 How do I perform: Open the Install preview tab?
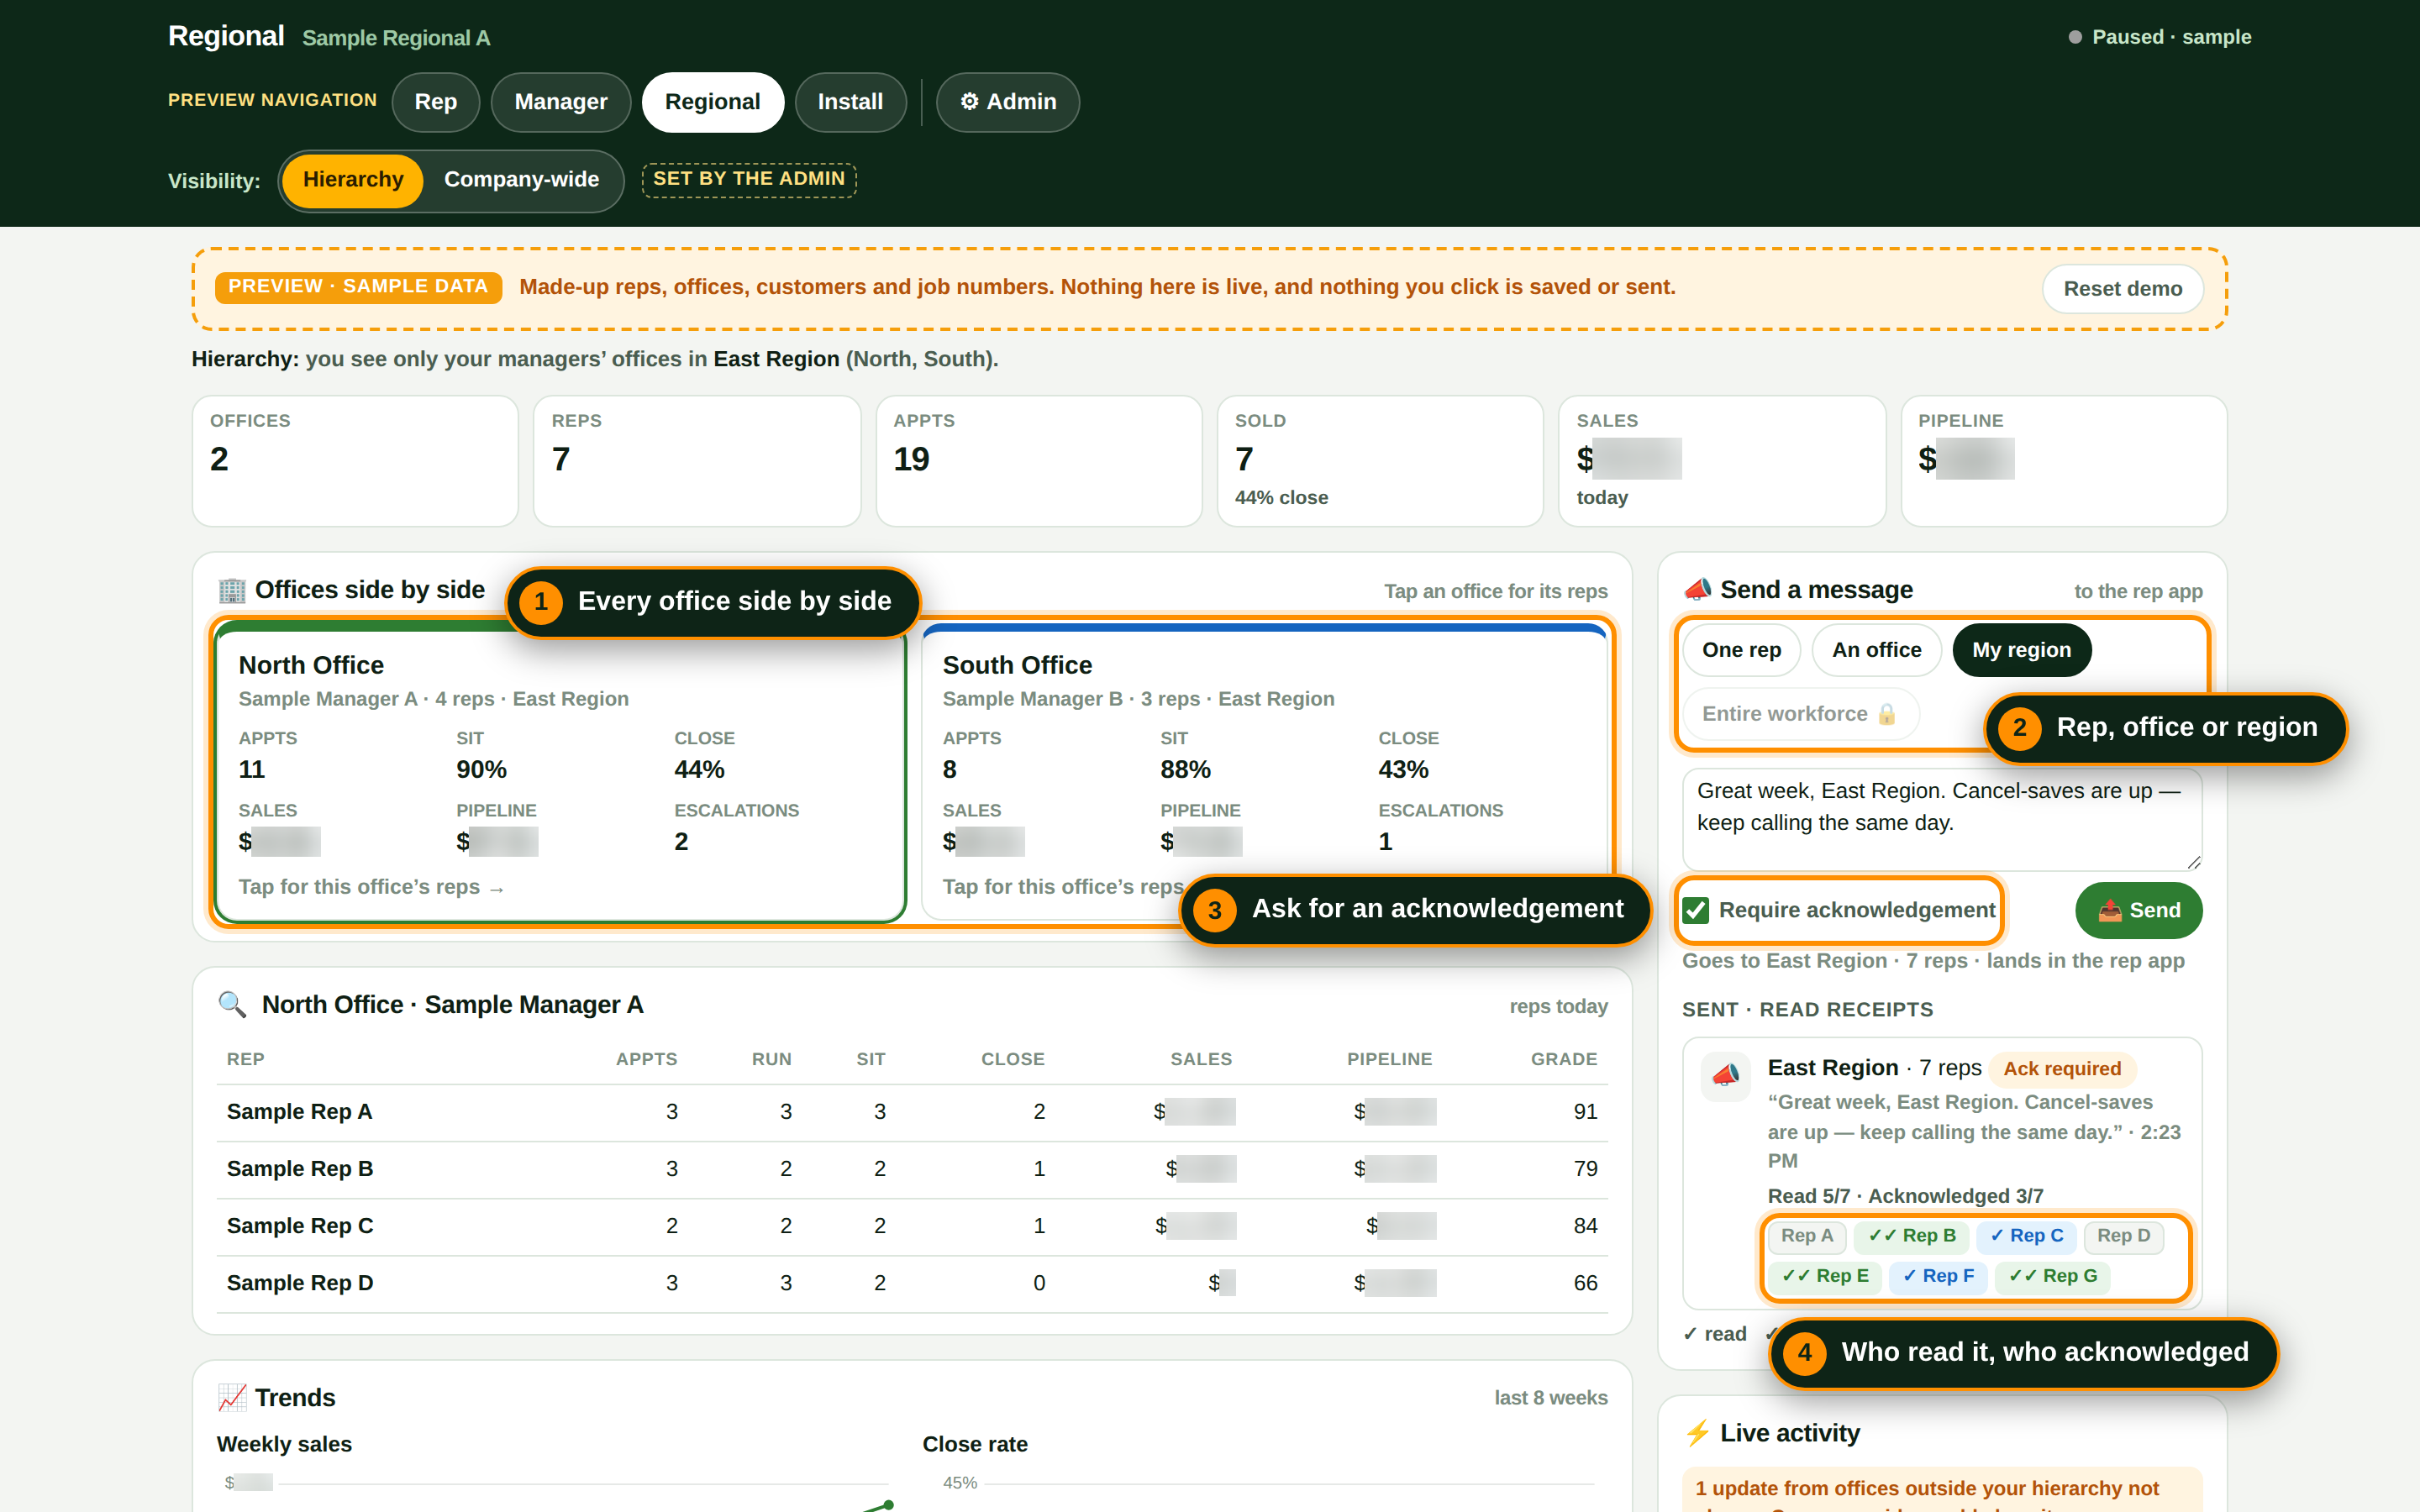click(x=850, y=102)
